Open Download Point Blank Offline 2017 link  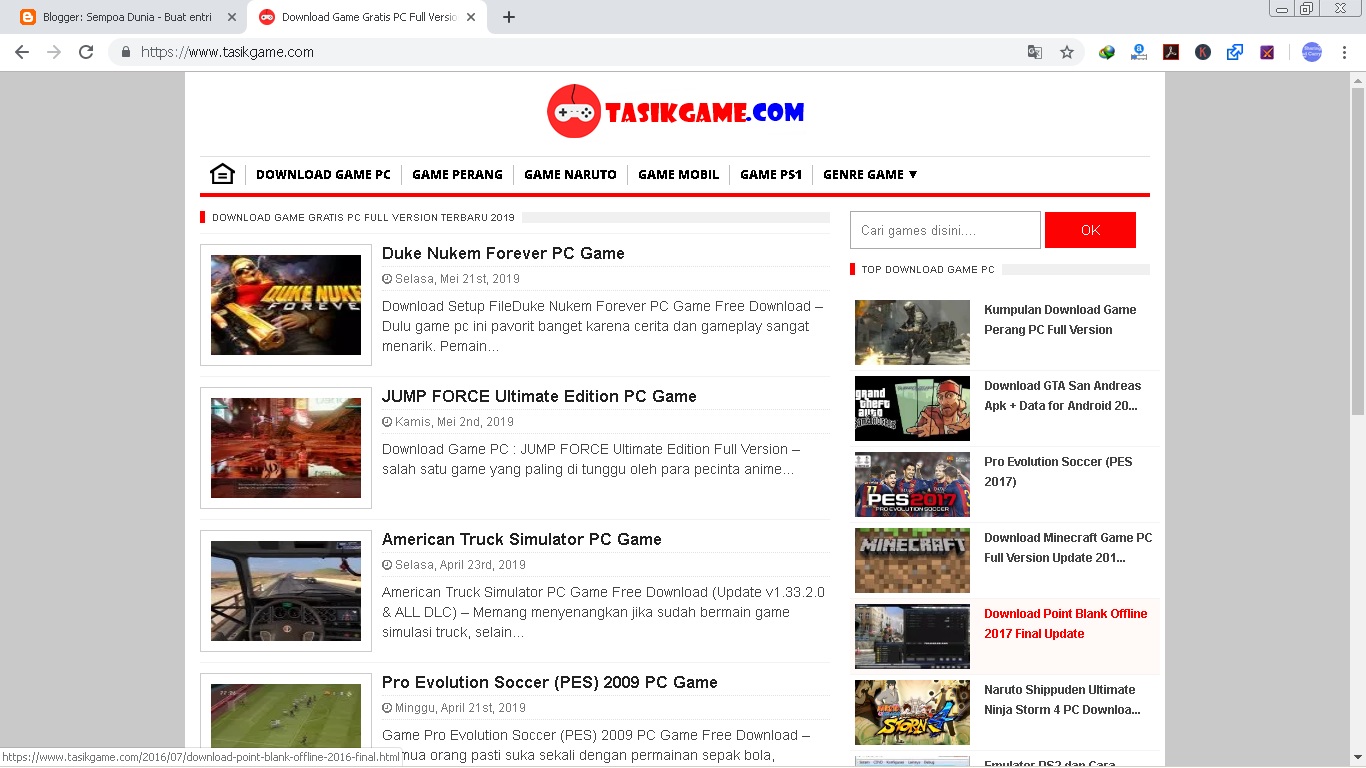(x=1066, y=624)
